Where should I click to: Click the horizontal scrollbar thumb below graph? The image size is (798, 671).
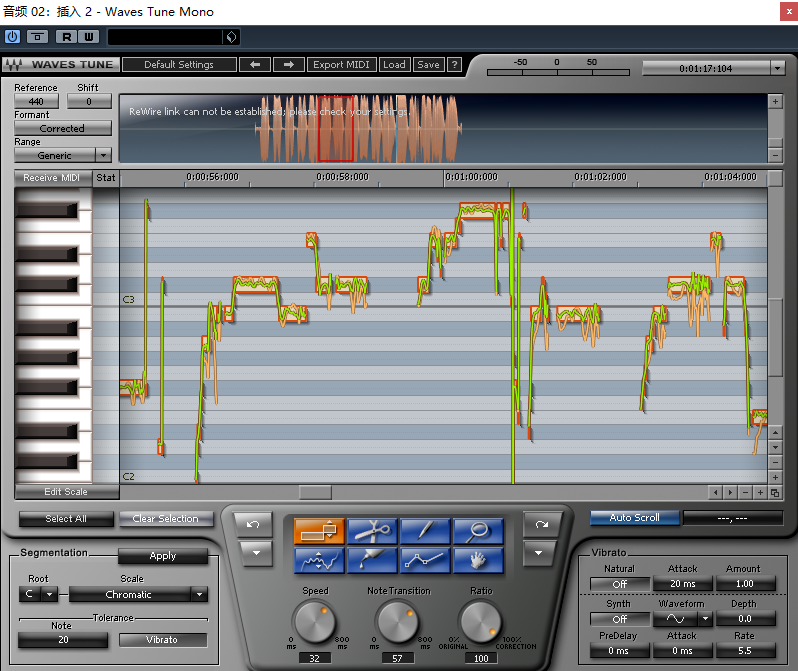315,492
